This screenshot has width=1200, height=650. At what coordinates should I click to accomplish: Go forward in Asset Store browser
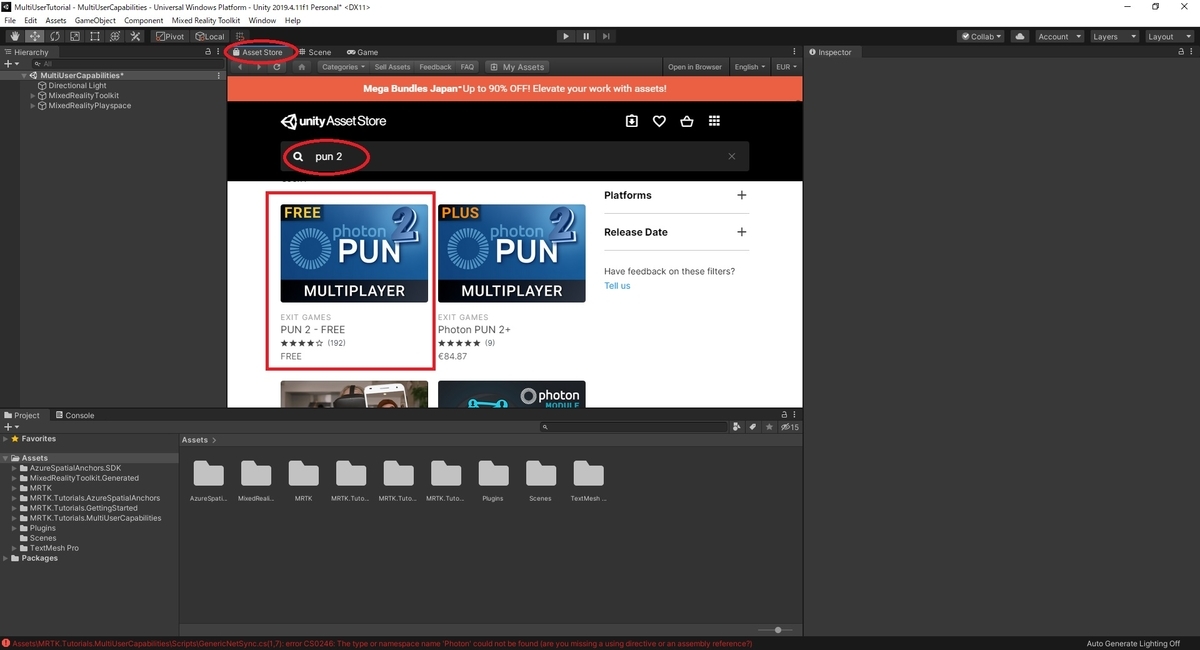pyautogui.click(x=258, y=67)
